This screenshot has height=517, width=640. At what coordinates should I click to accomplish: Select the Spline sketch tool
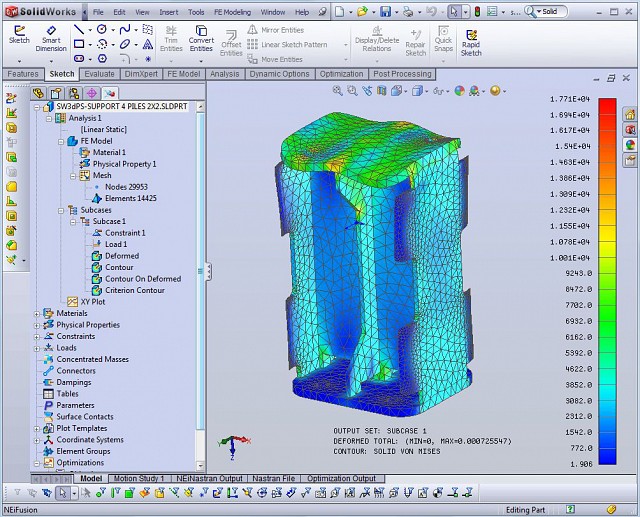click(x=125, y=29)
